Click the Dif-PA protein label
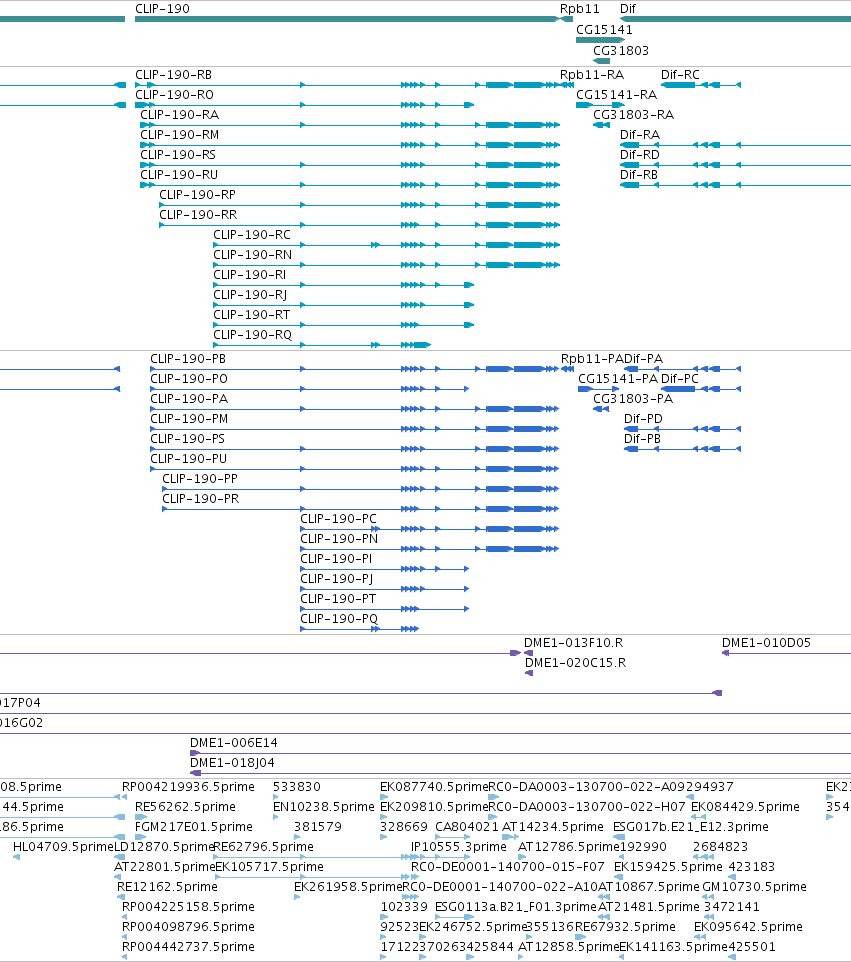This screenshot has width=851, height=962. [643, 359]
